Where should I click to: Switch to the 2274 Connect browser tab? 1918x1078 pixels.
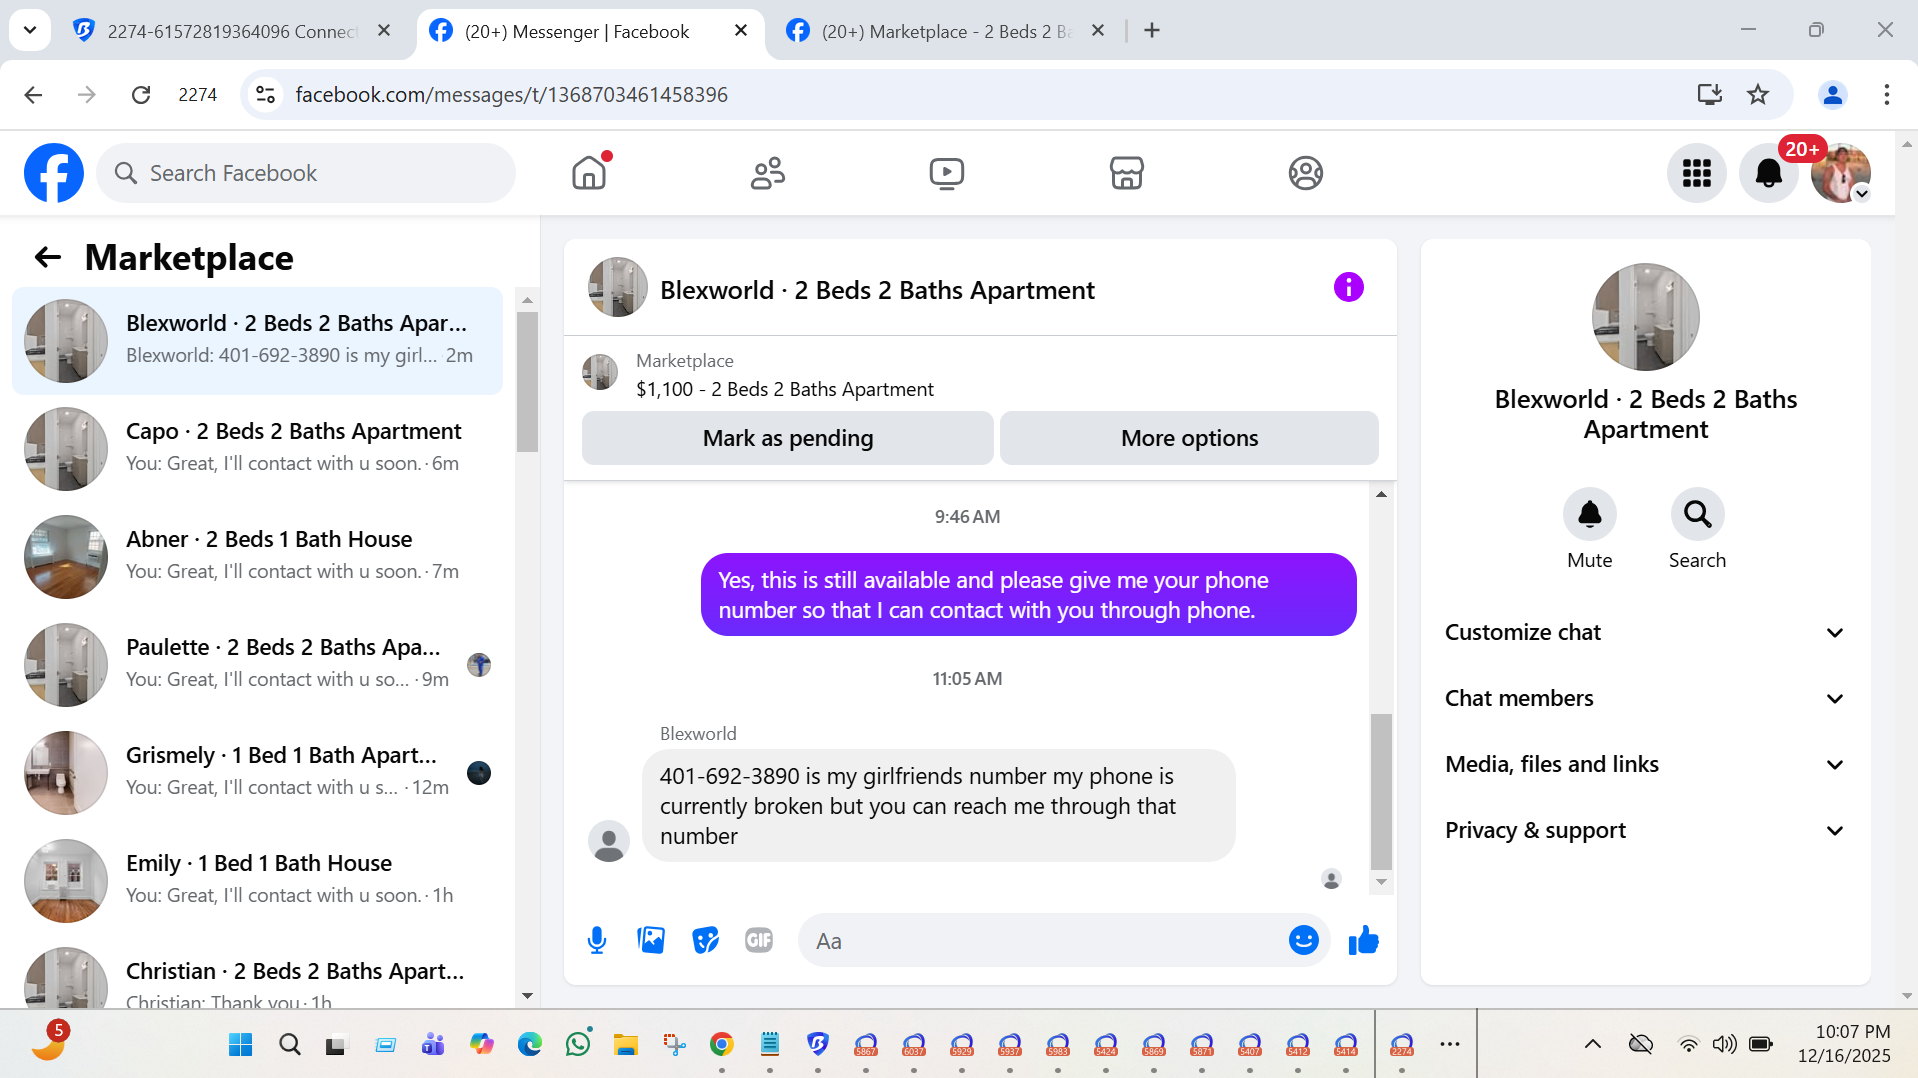pyautogui.click(x=232, y=31)
